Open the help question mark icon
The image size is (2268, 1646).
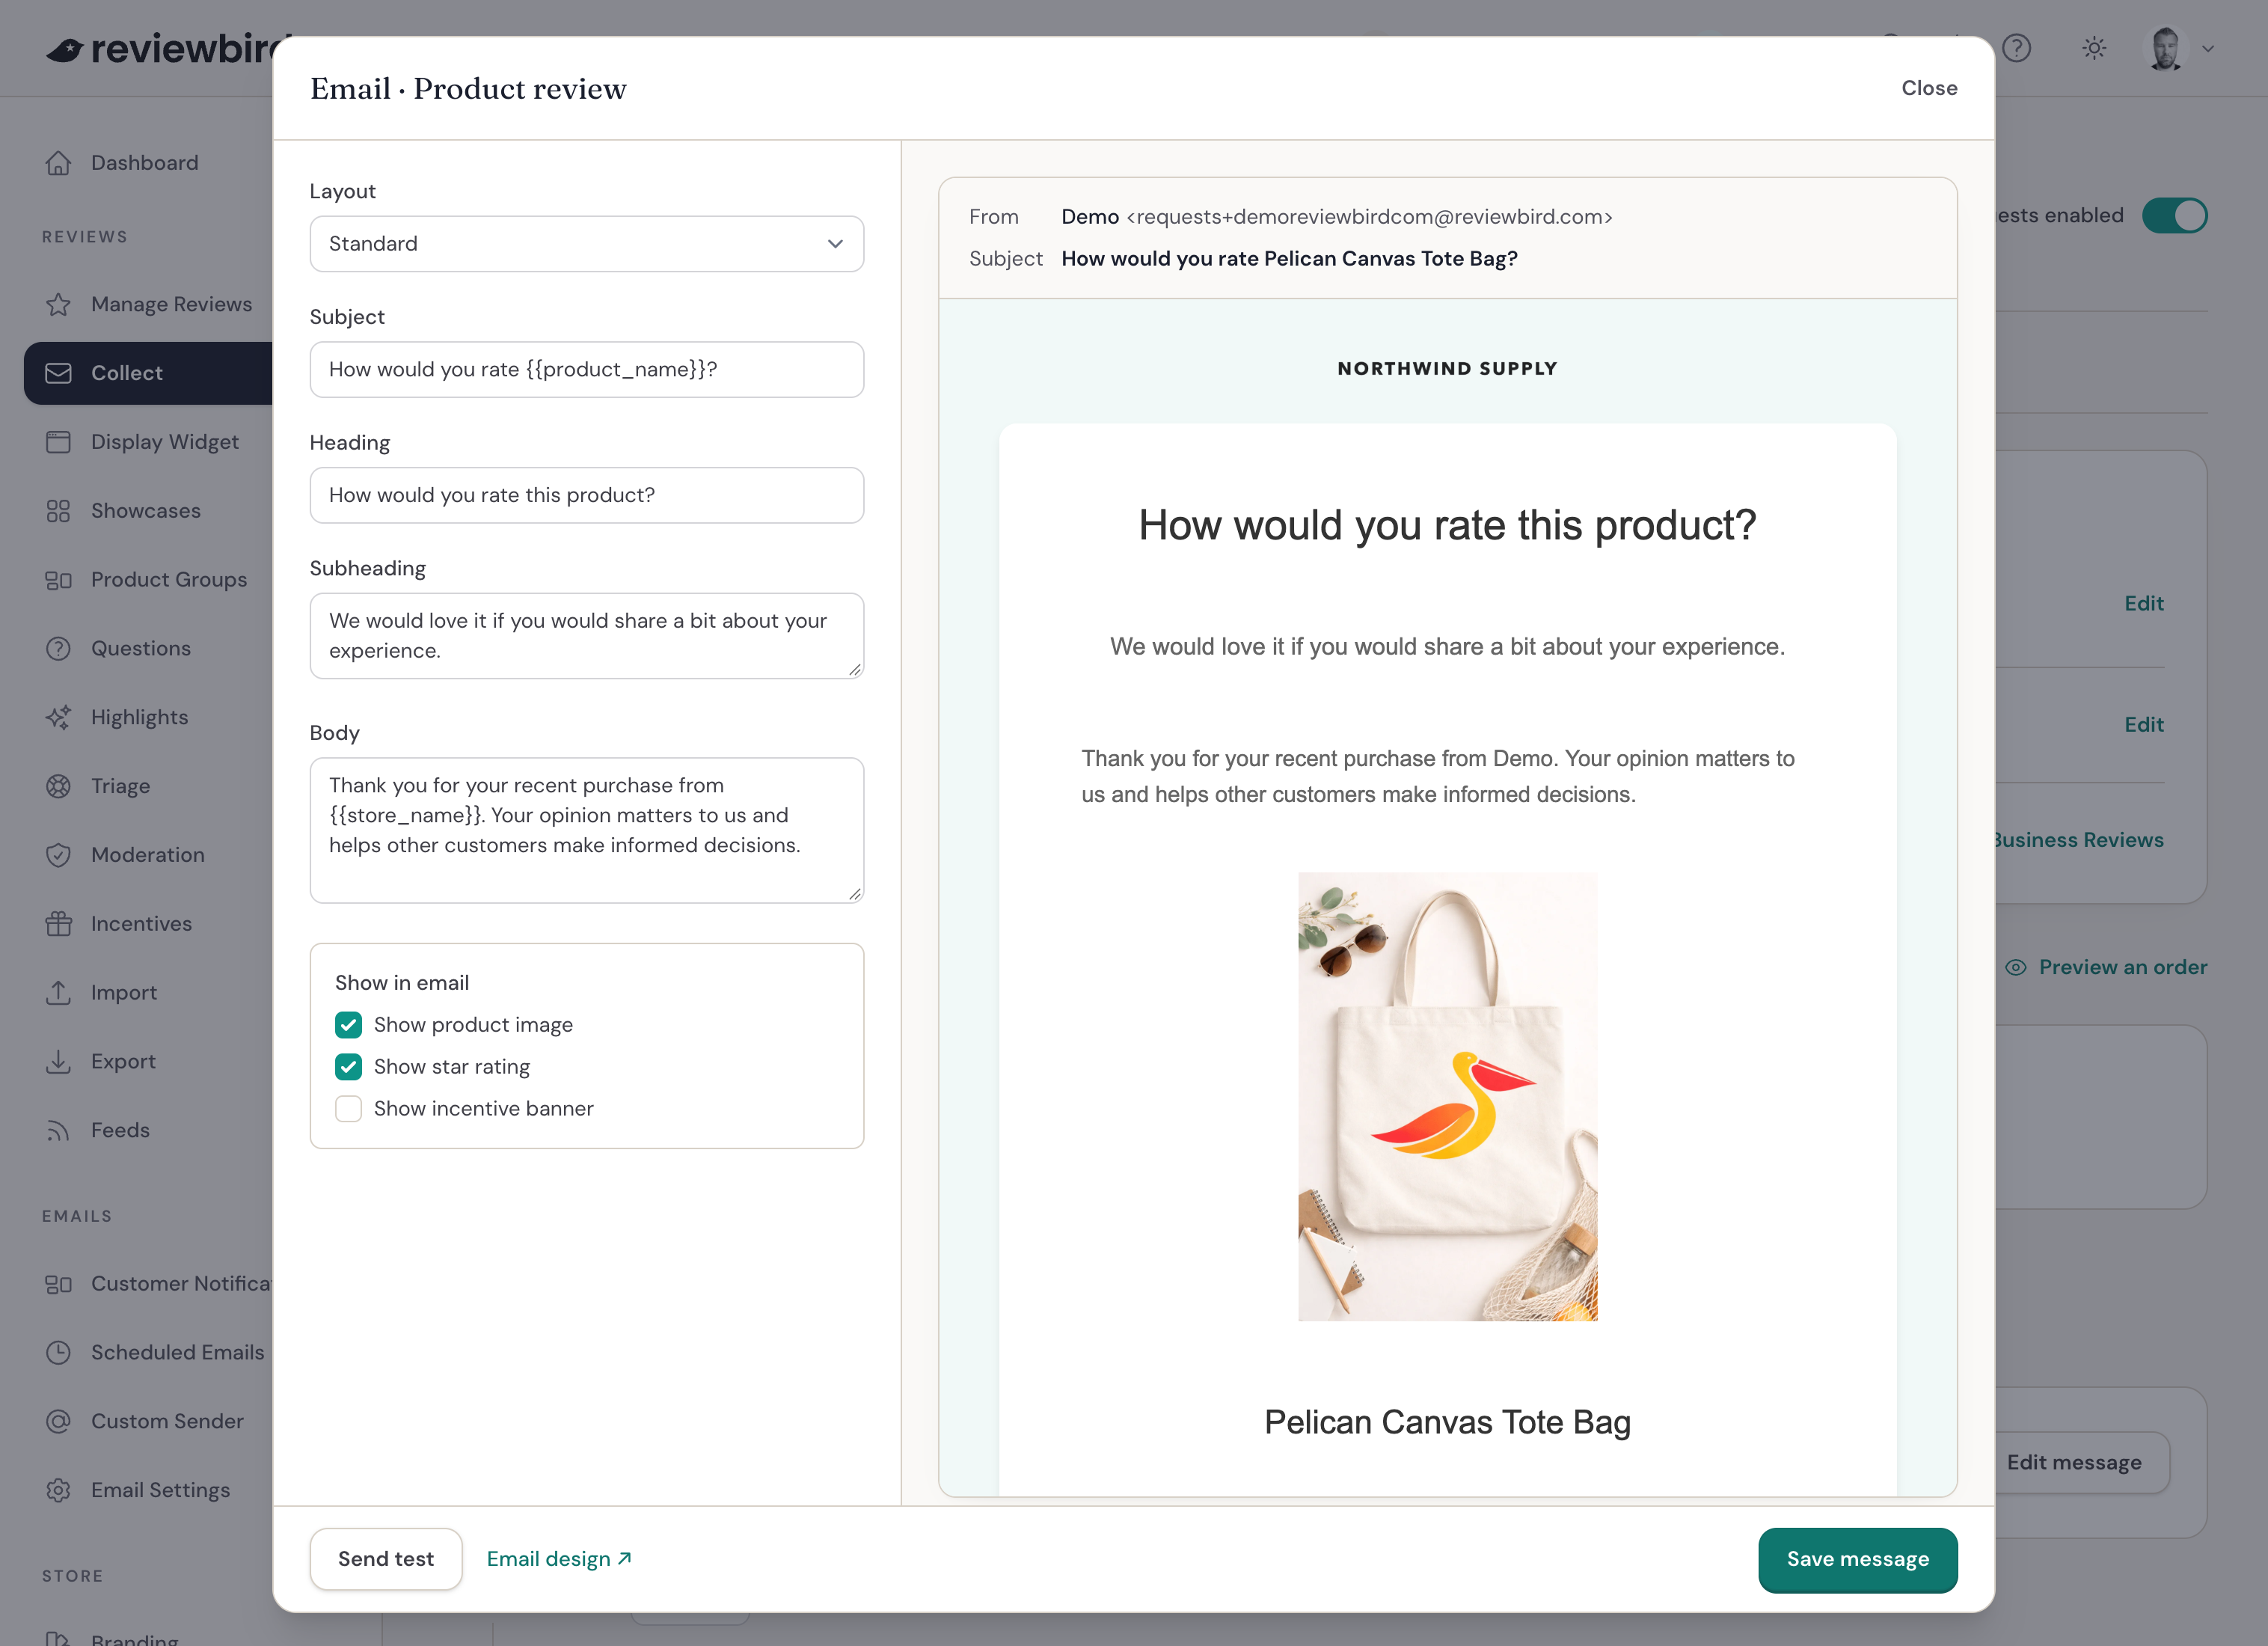(2017, 48)
